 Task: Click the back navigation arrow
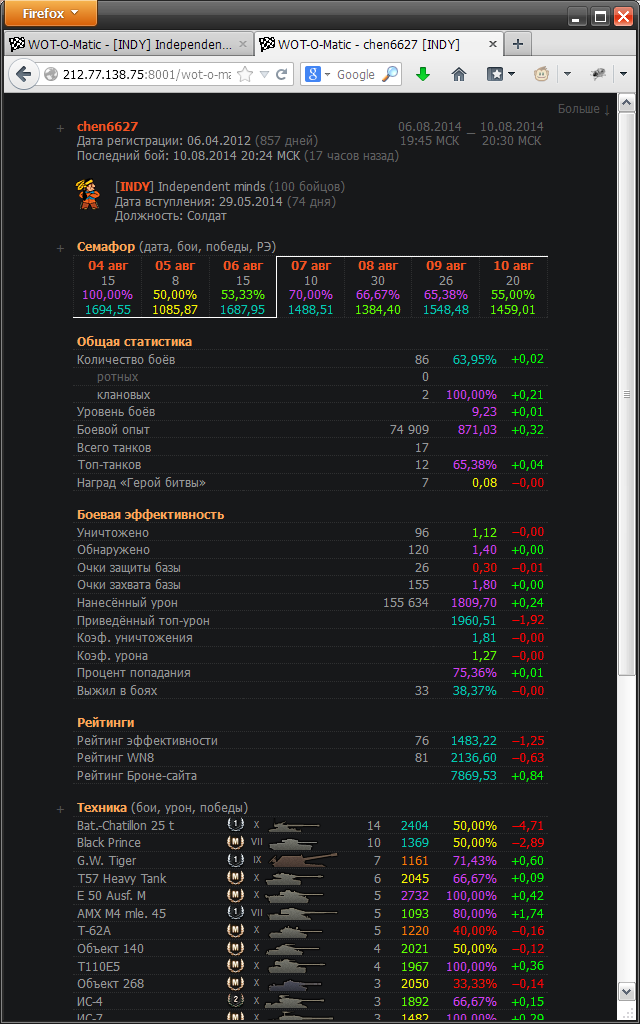pyautogui.click(x=23, y=74)
